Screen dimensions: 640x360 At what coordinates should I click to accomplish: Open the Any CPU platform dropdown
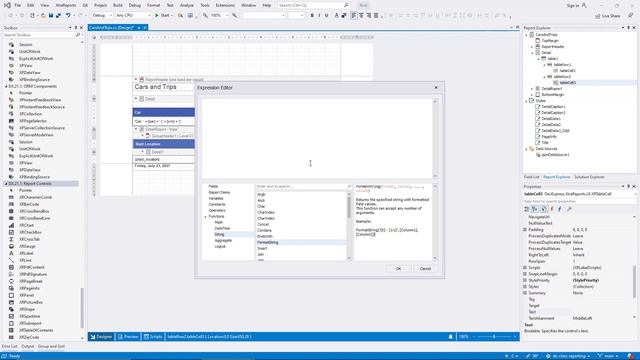[x=133, y=16]
